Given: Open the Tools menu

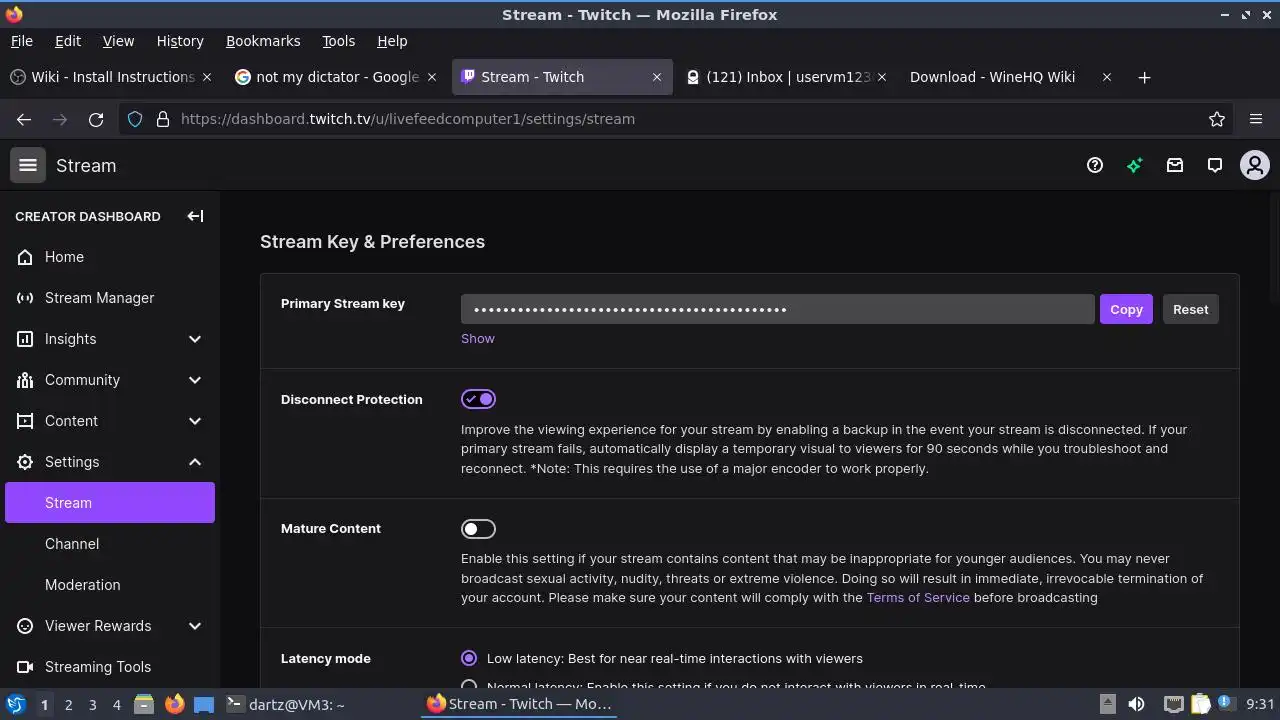Looking at the screenshot, I should (x=338, y=41).
